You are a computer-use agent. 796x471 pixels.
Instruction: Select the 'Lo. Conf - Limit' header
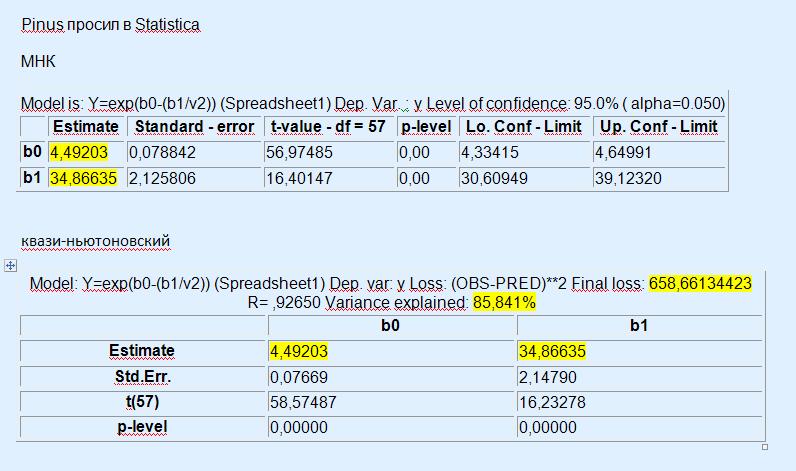click(x=524, y=126)
